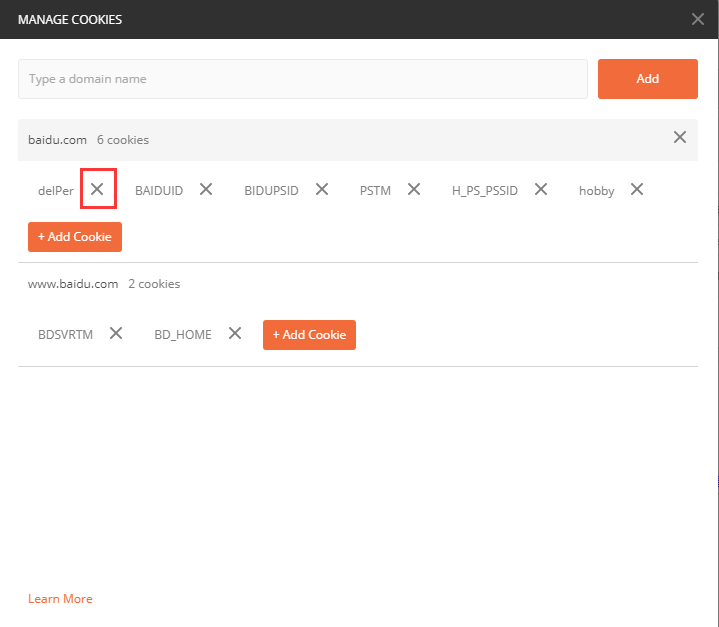This screenshot has width=719, height=627.
Task: Select the H_PS_PSSID cookie name
Action: pos(485,191)
